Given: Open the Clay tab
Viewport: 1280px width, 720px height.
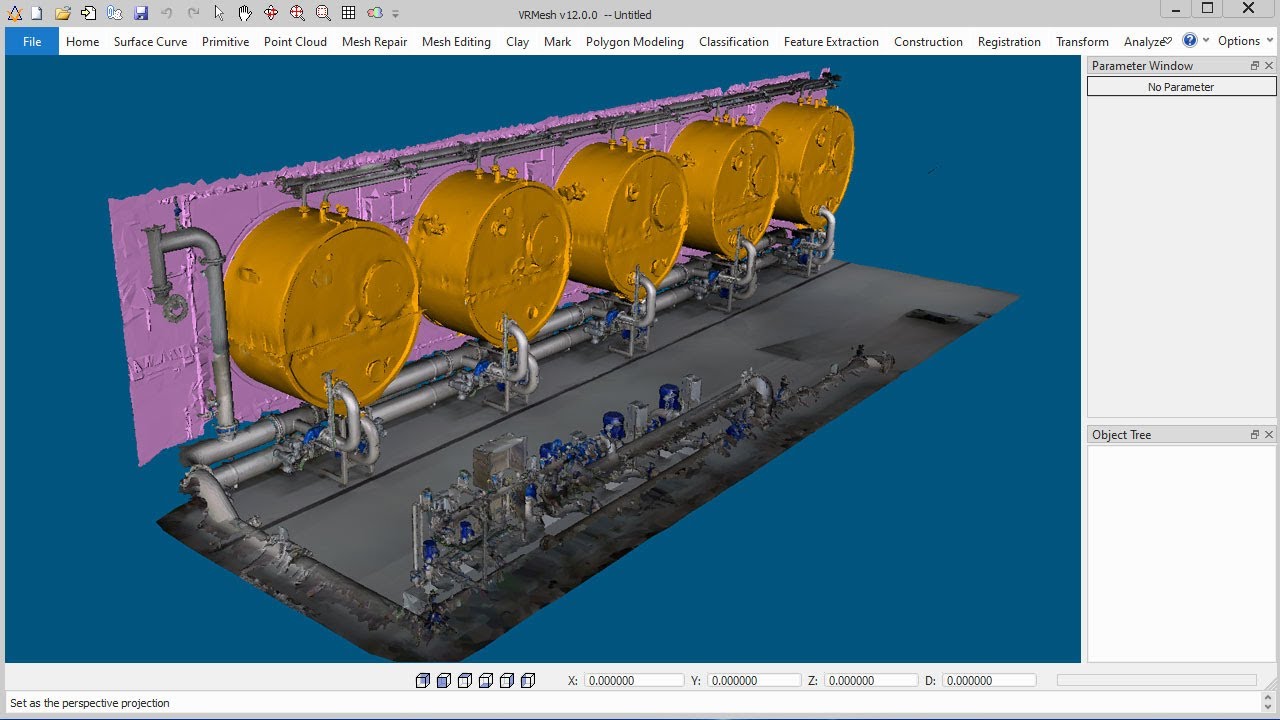Looking at the screenshot, I should click(x=517, y=41).
